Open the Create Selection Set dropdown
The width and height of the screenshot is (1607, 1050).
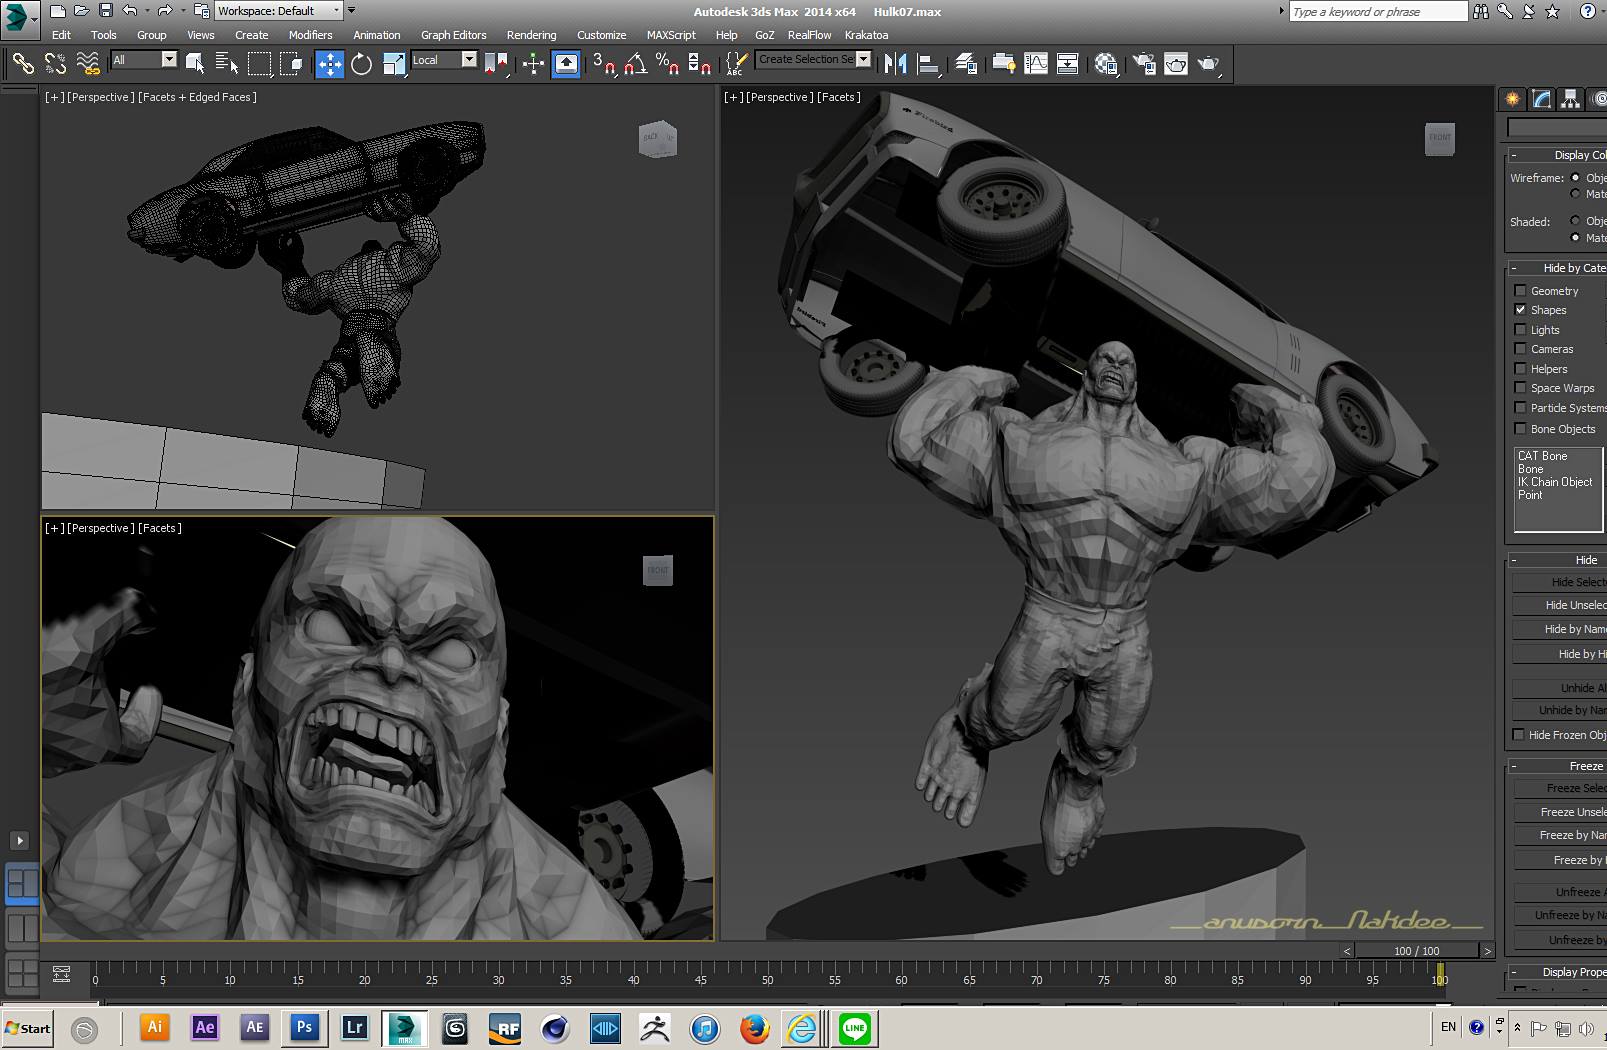814,59
